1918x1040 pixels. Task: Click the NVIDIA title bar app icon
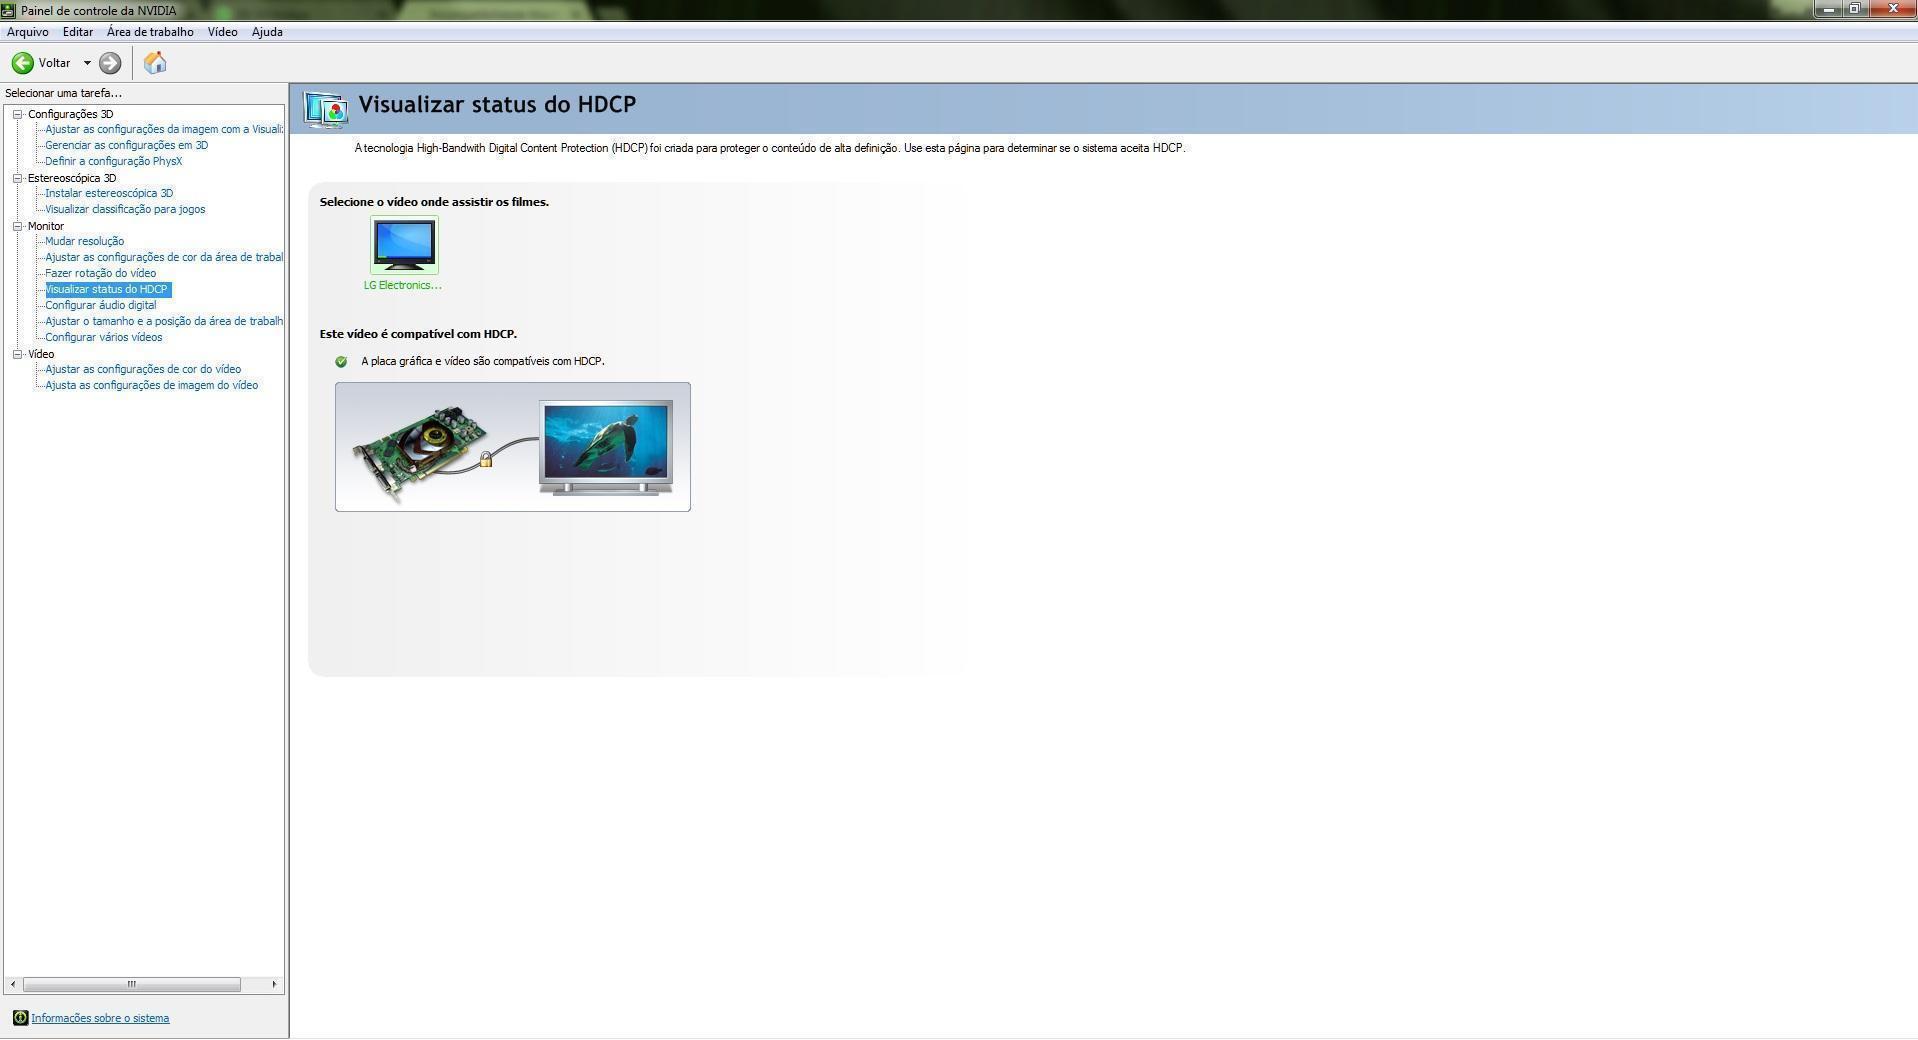9,11
